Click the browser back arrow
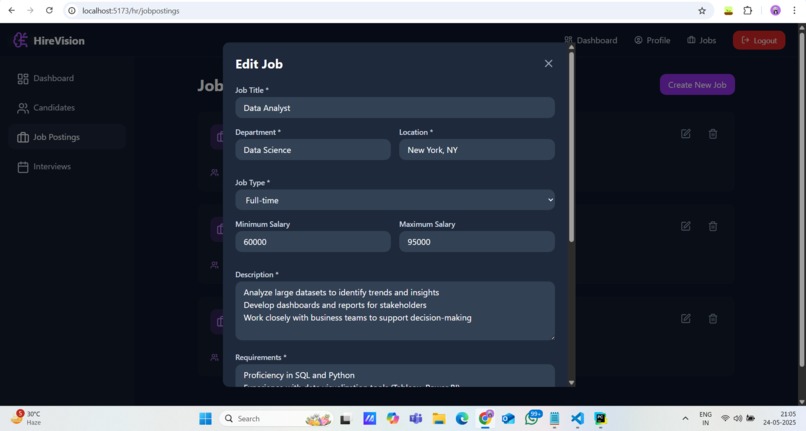The height and width of the screenshot is (431, 806). (x=11, y=10)
